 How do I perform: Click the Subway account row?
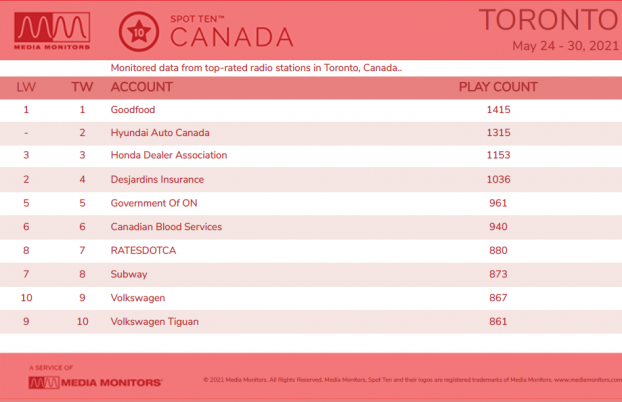pos(311,274)
